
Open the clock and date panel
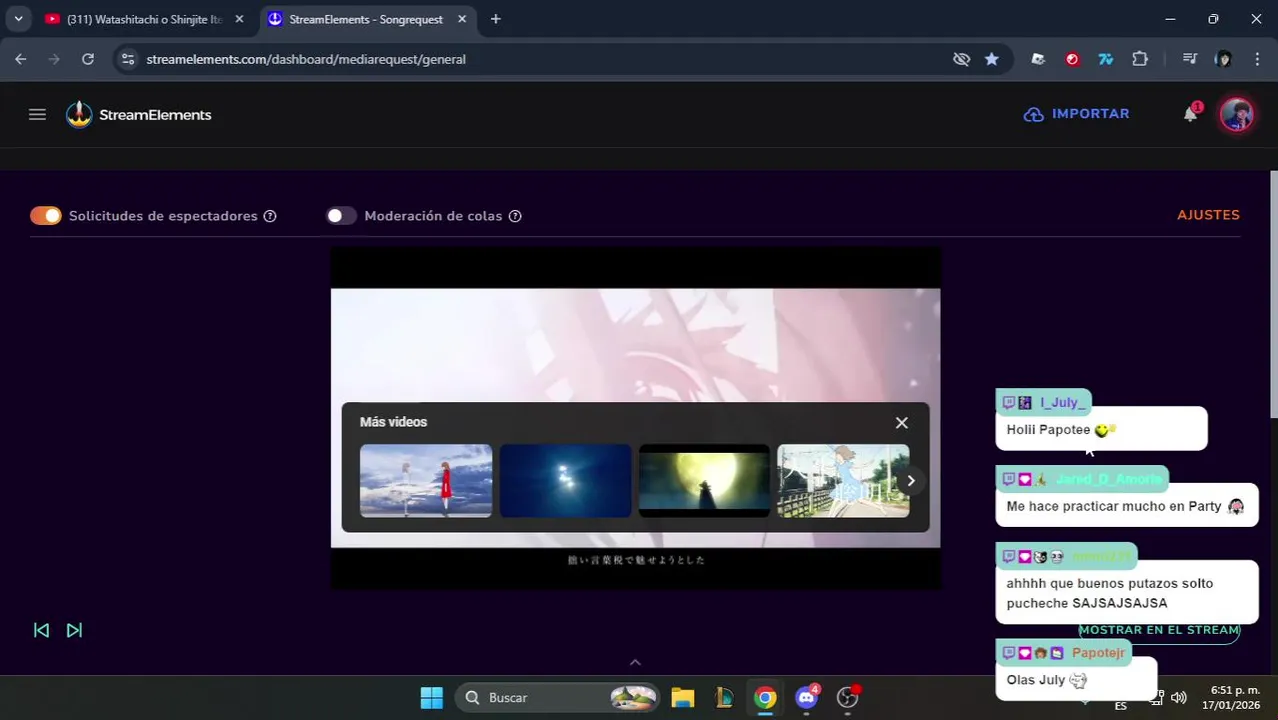(1232, 698)
